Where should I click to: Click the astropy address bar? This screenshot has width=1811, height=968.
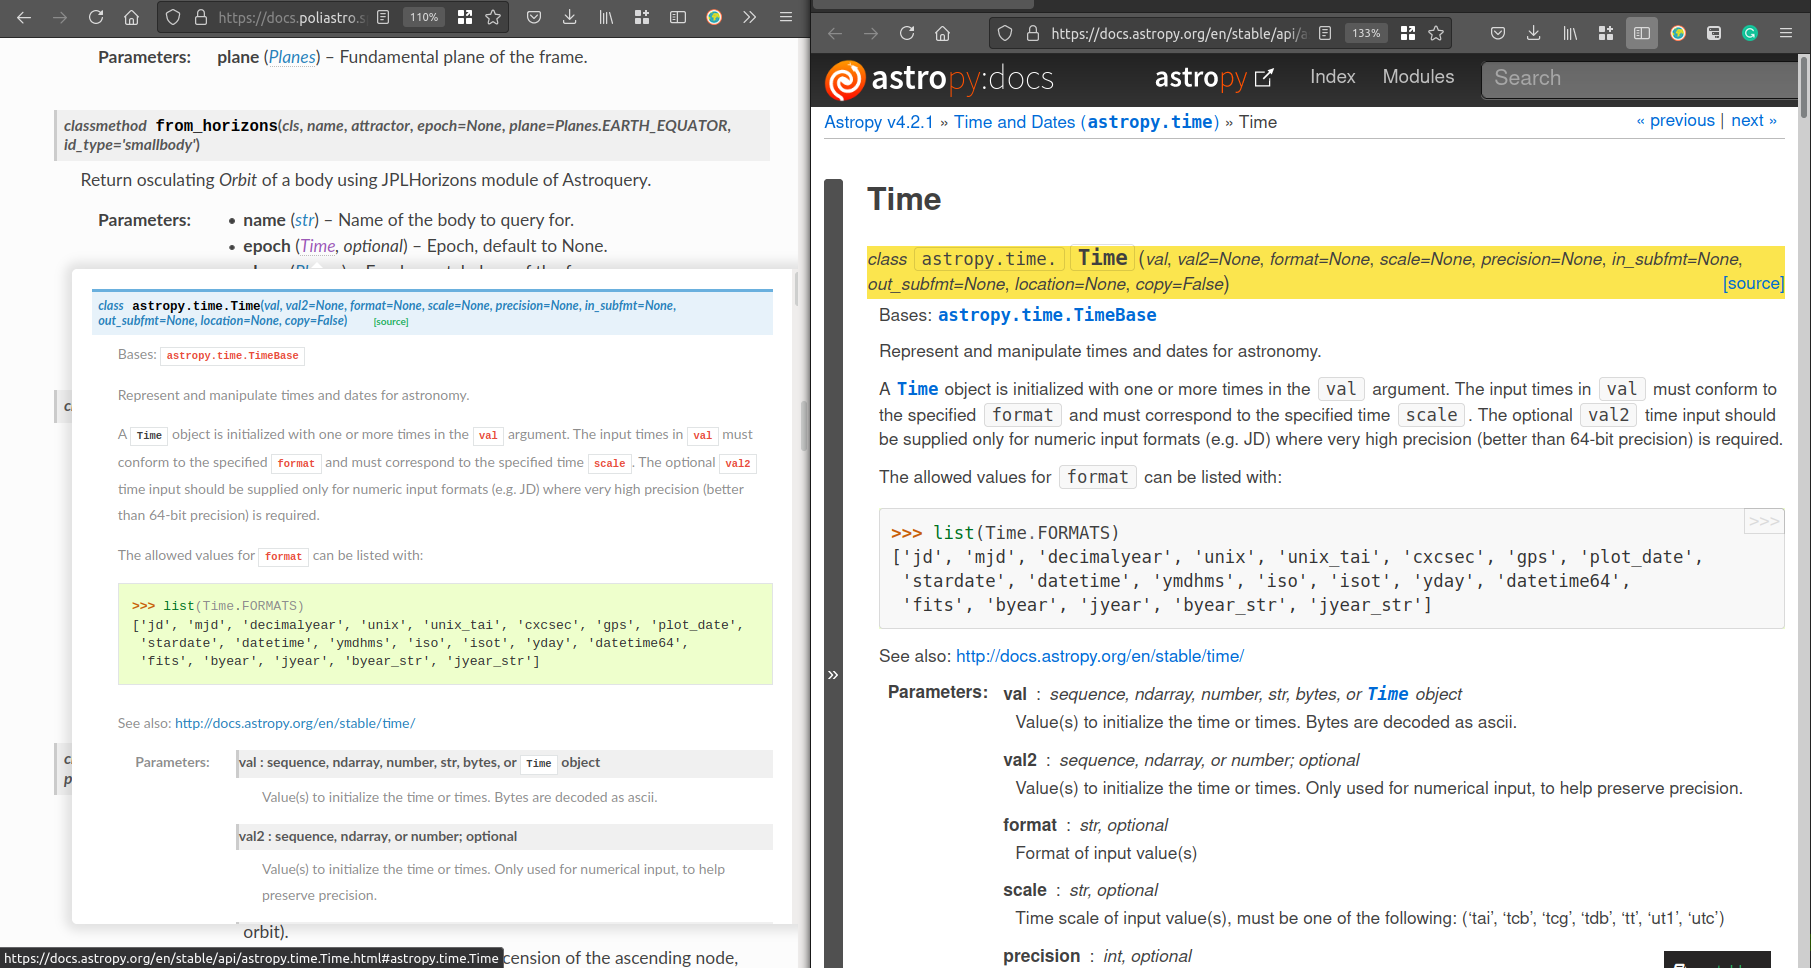click(x=1178, y=33)
